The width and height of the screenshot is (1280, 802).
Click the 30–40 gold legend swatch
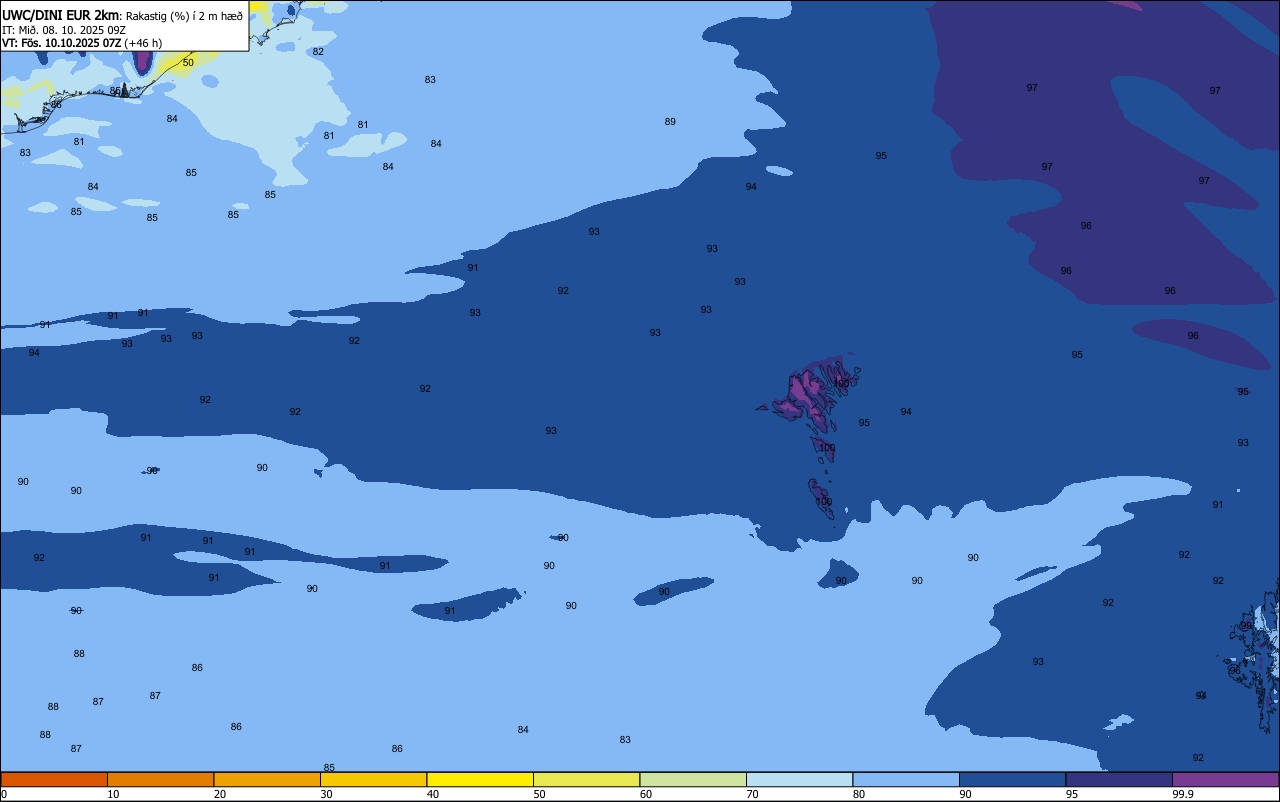pos(373,779)
